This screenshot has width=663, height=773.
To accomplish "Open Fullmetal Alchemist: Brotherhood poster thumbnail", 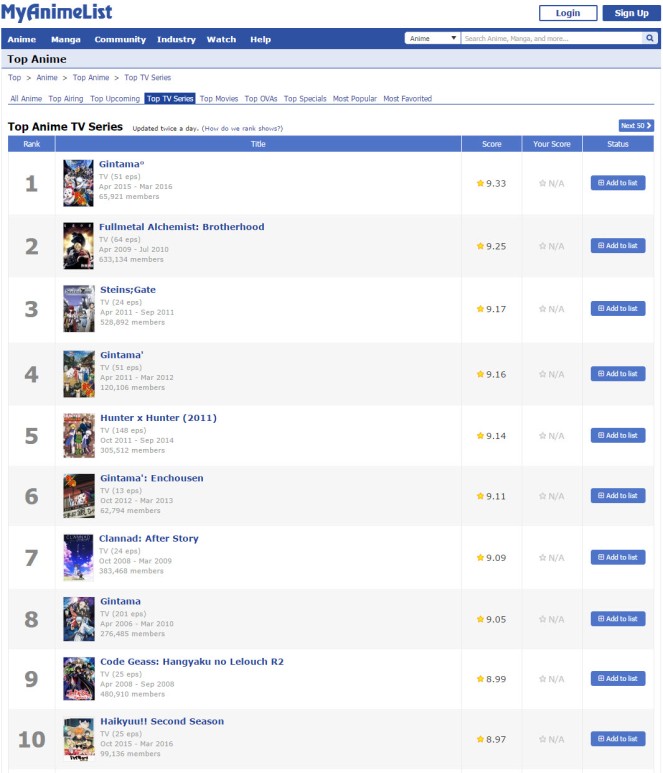I will click(78, 246).
